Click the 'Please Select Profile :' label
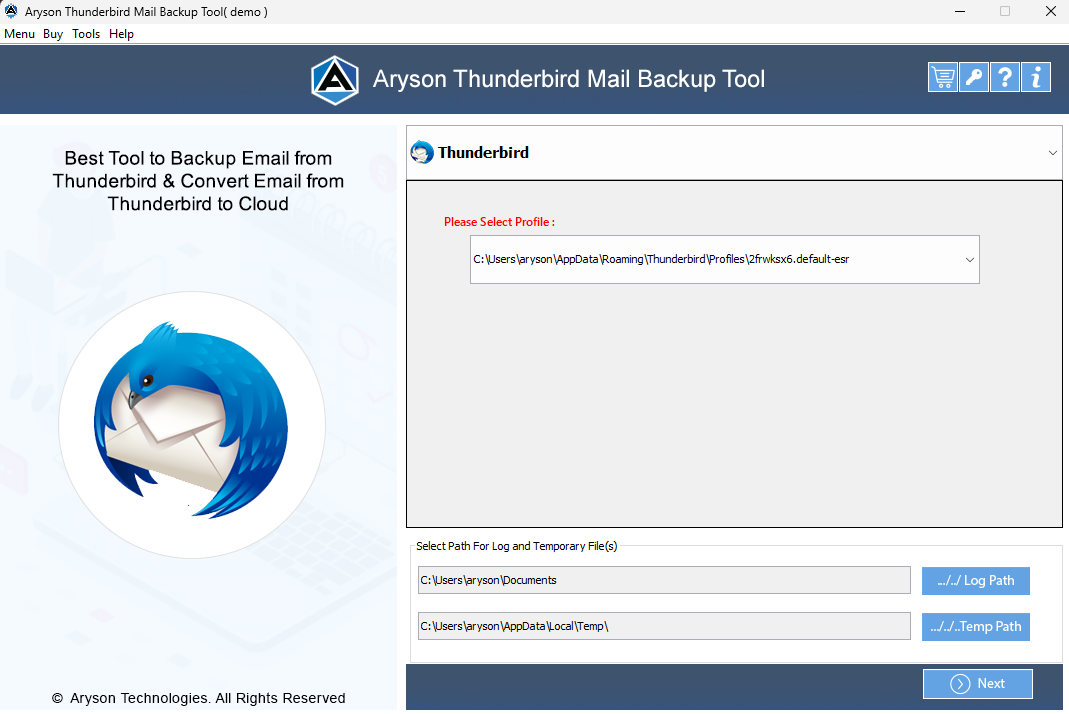The height and width of the screenshot is (714, 1069). pyautogui.click(x=499, y=222)
